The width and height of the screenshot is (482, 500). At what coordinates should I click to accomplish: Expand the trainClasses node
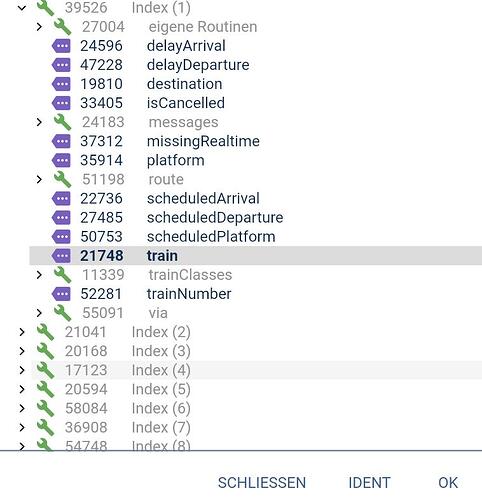pyautogui.click(x=39, y=275)
